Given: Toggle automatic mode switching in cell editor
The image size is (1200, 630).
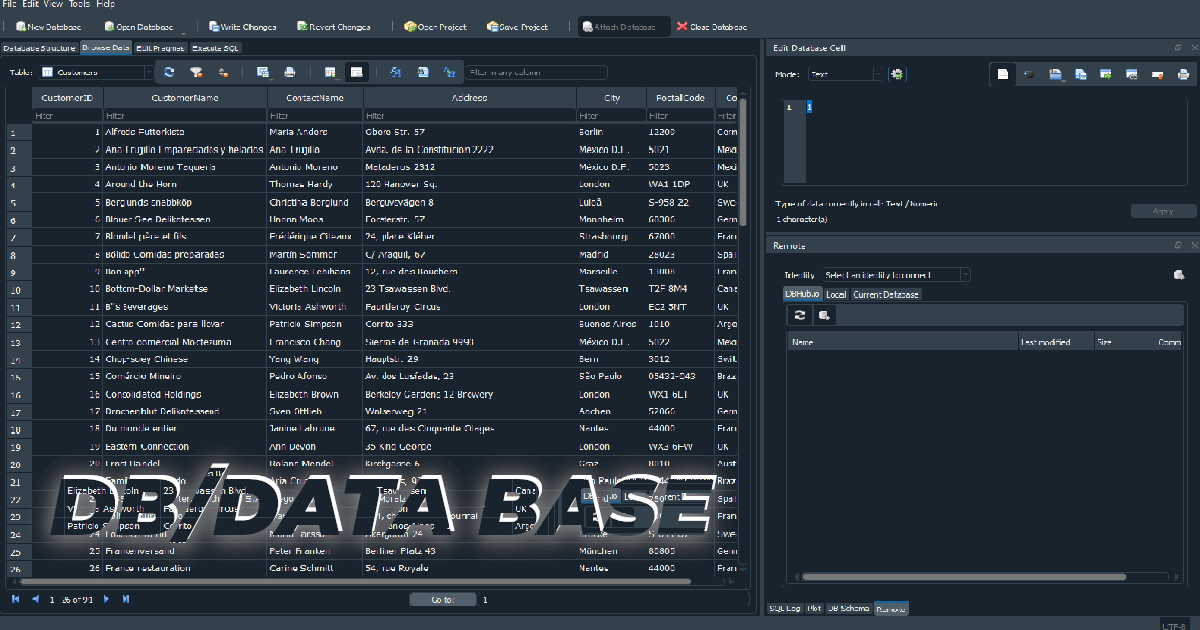Looking at the screenshot, I should click(897, 74).
